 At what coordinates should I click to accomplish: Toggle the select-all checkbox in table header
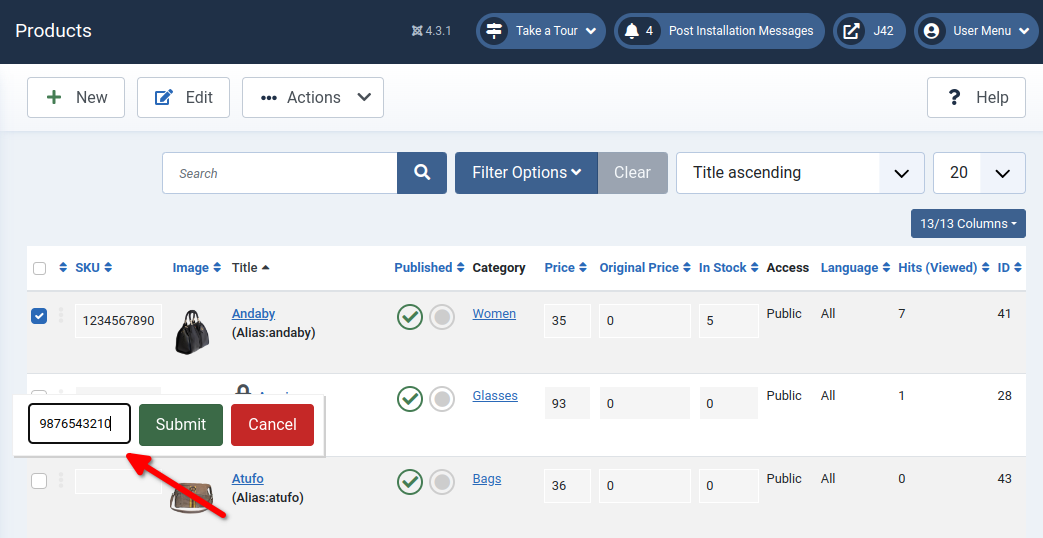pos(39,268)
